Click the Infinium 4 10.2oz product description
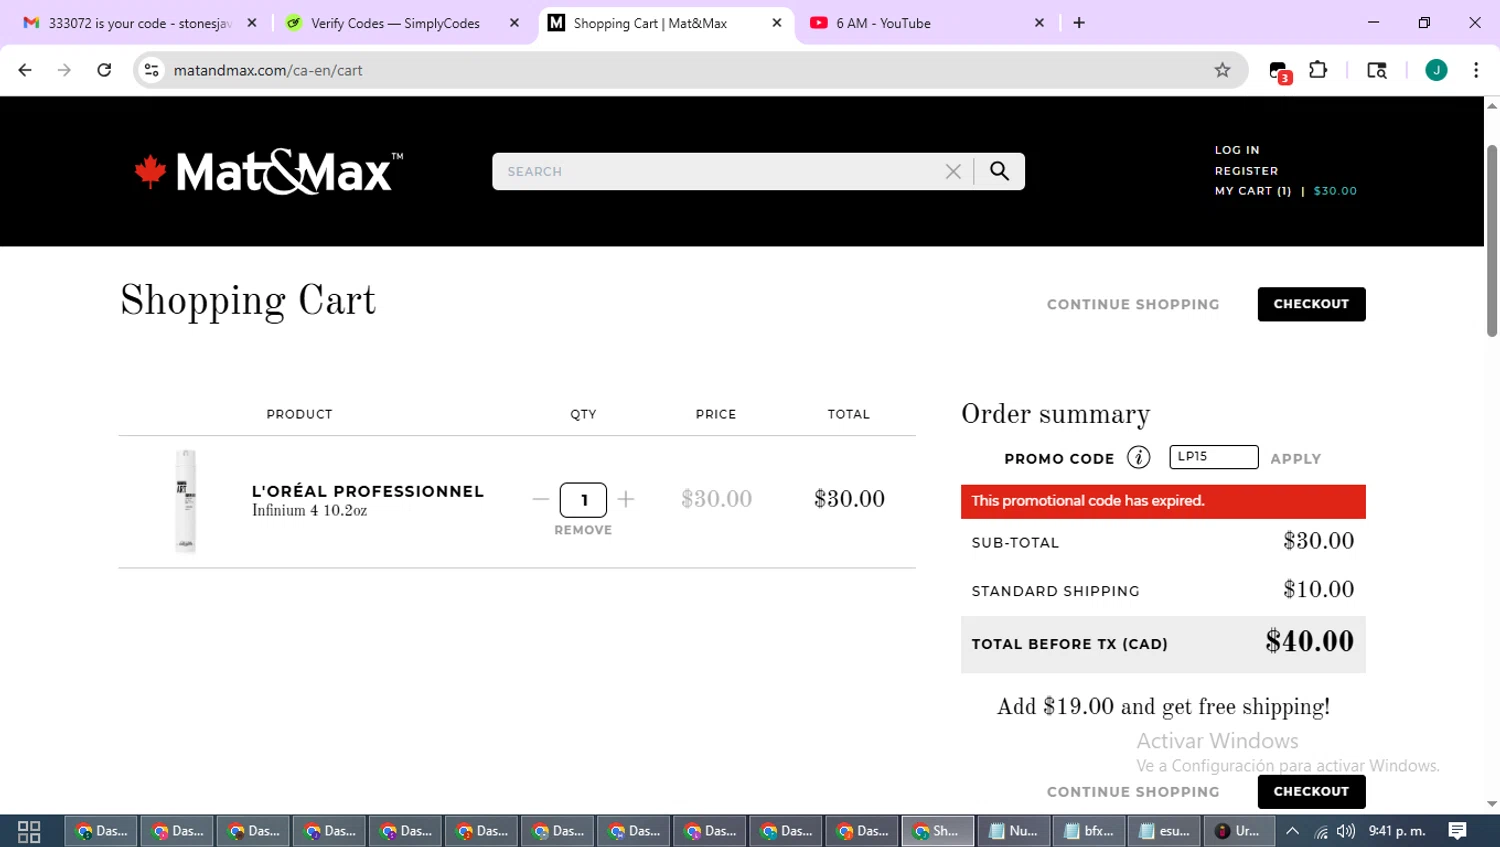Viewport: 1500px width, 847px height. pos(309,511)
